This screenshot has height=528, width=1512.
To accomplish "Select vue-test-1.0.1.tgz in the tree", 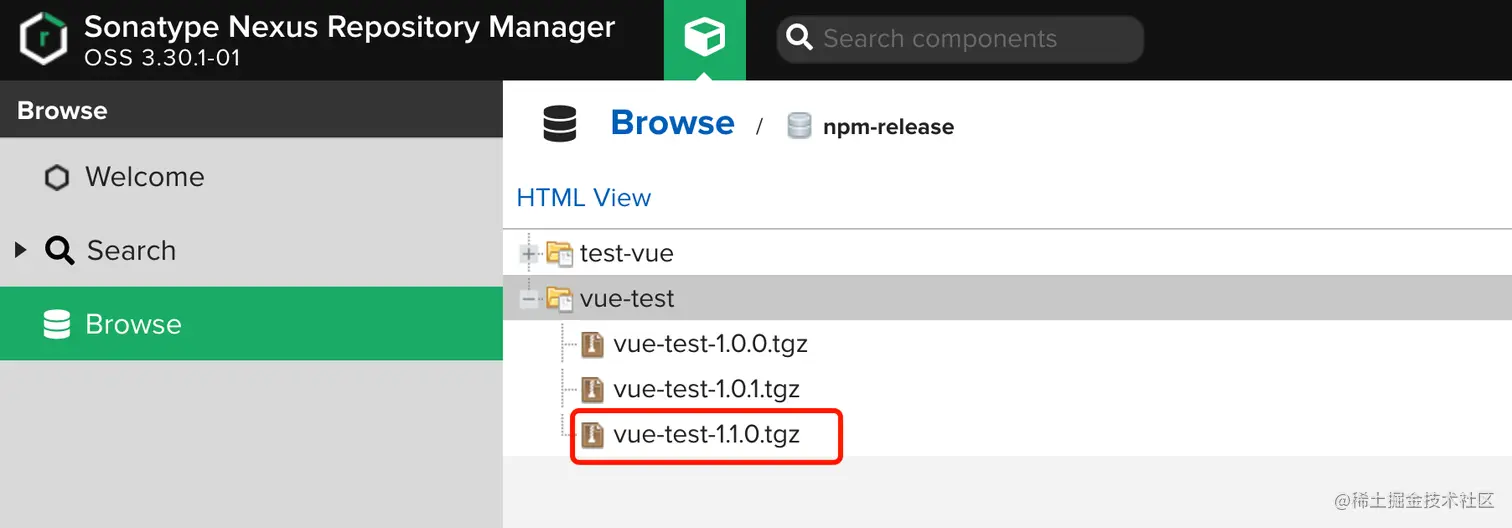I will tap(706, 389).
